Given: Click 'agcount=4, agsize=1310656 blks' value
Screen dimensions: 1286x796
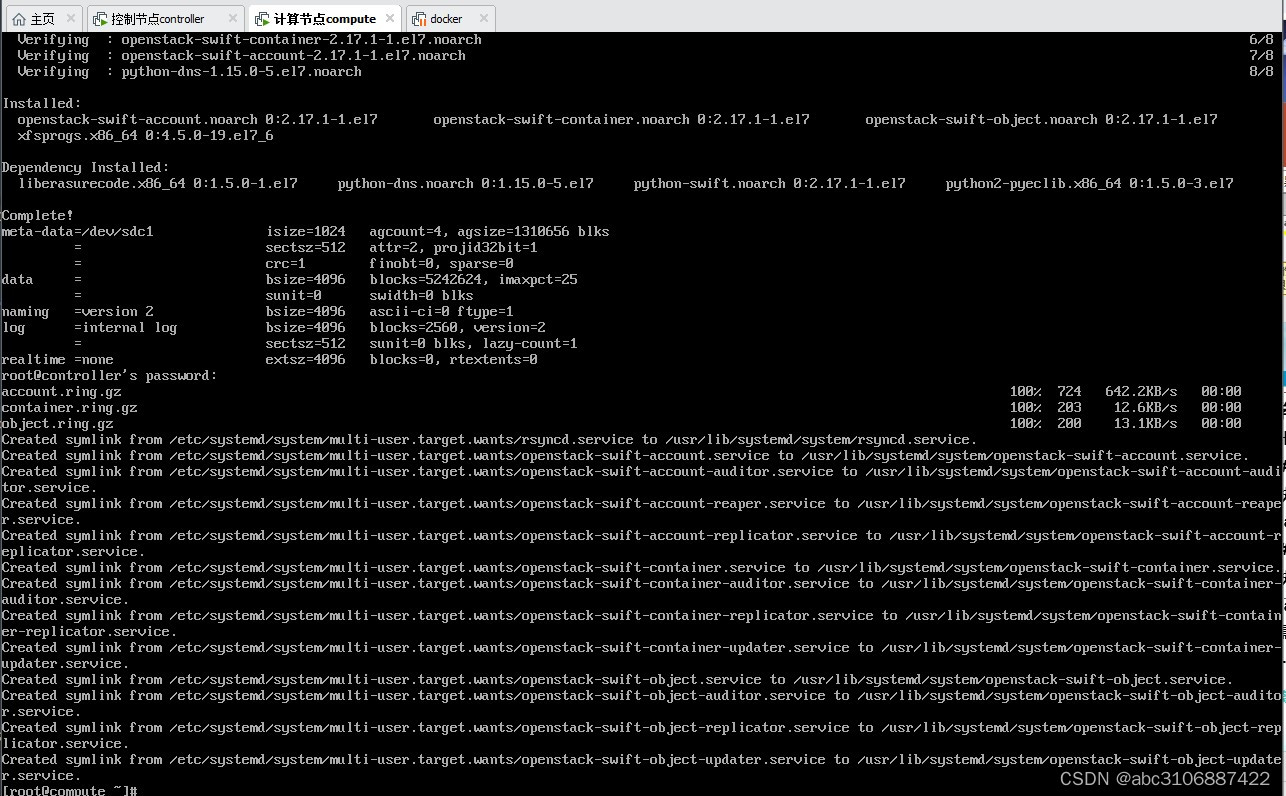Looking at the screenshot, I should point(489,232).
